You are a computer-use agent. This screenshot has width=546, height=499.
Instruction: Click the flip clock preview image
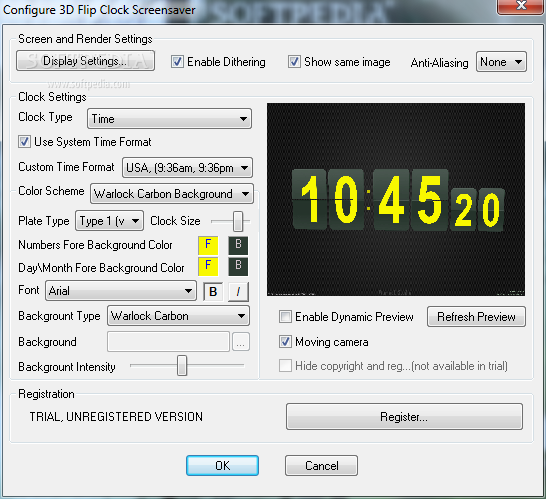pos(396,200)
